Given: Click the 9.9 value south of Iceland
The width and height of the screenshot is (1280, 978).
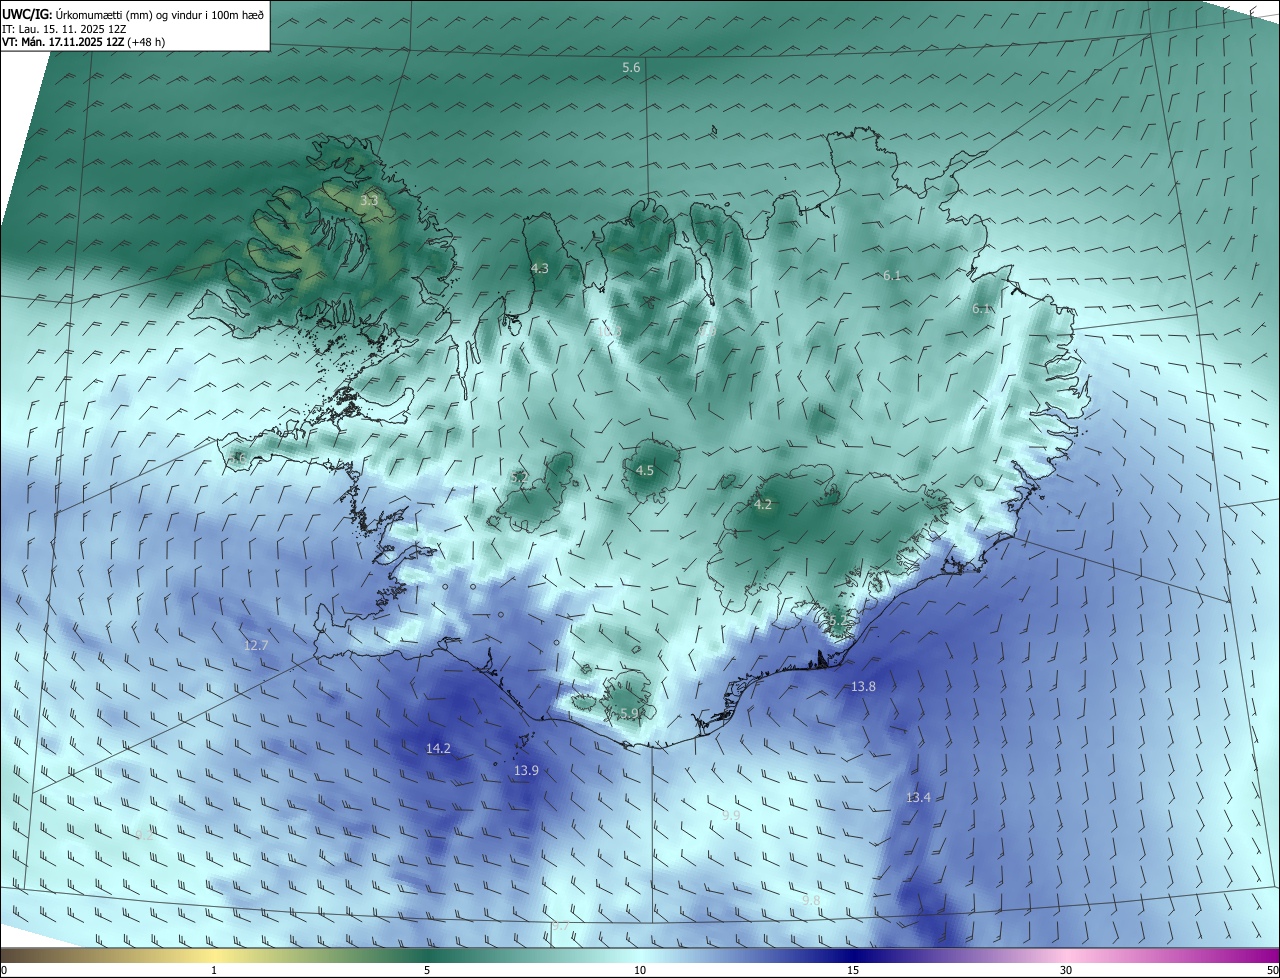Looking at the screenshot, I should click(x=731, y=815).
